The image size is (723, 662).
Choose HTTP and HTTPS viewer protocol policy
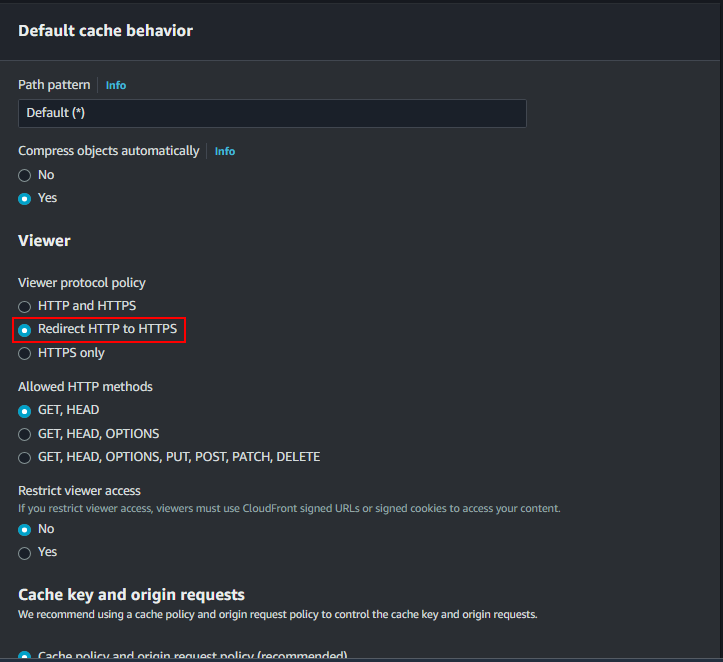tap(25, 306)
